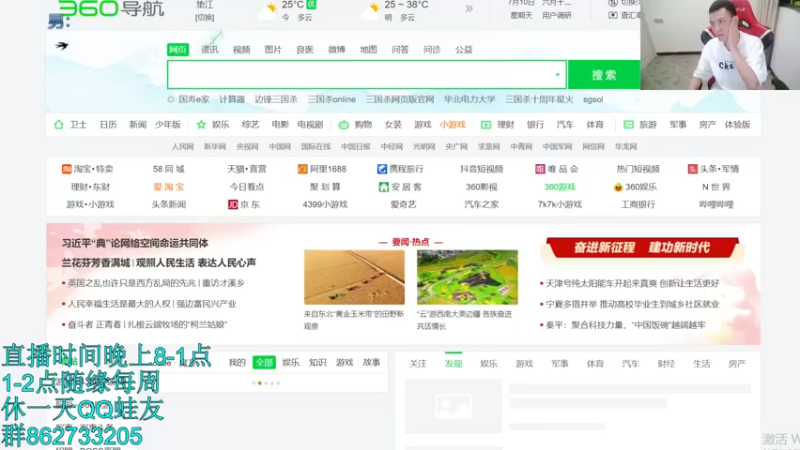Open the 少年版 nav link
Image resolution: width=800 pixels, height=450 pixels.
point(168,124)
